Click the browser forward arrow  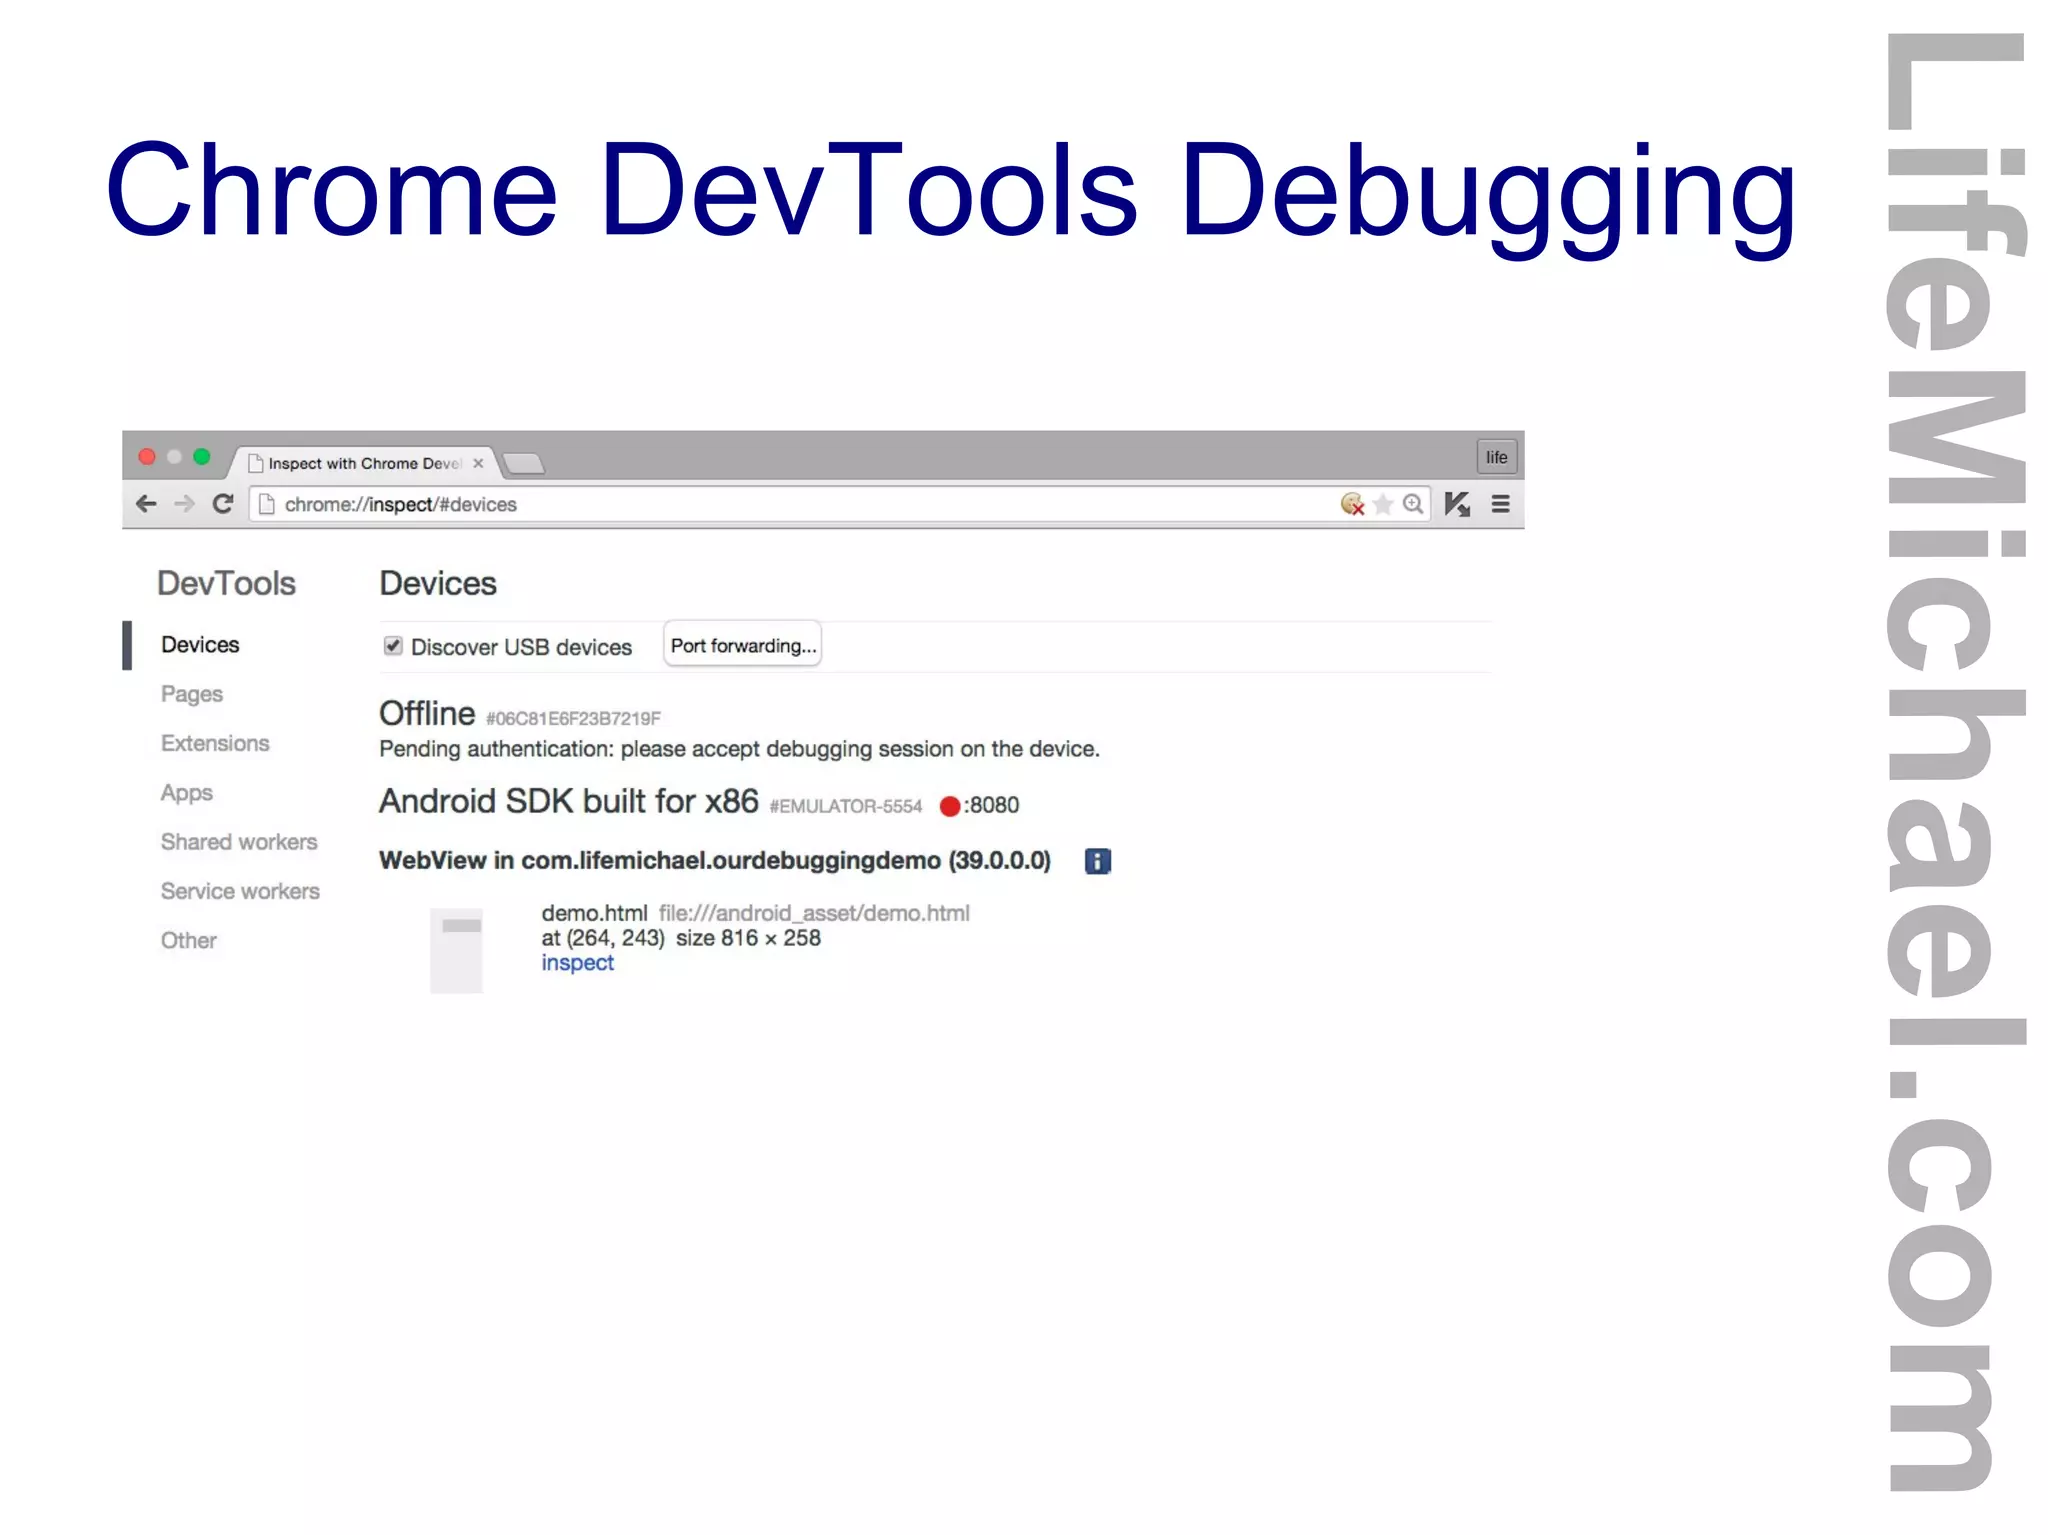[184, 504]
